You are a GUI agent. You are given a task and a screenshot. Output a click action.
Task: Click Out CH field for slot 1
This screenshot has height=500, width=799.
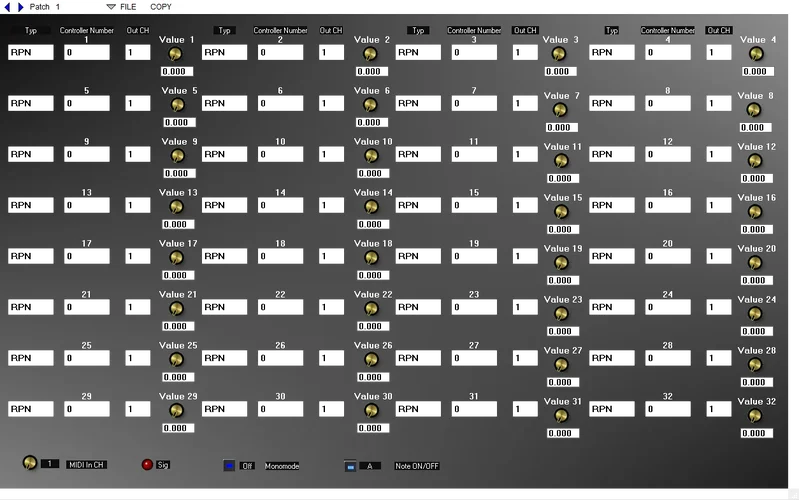(138, 52)
